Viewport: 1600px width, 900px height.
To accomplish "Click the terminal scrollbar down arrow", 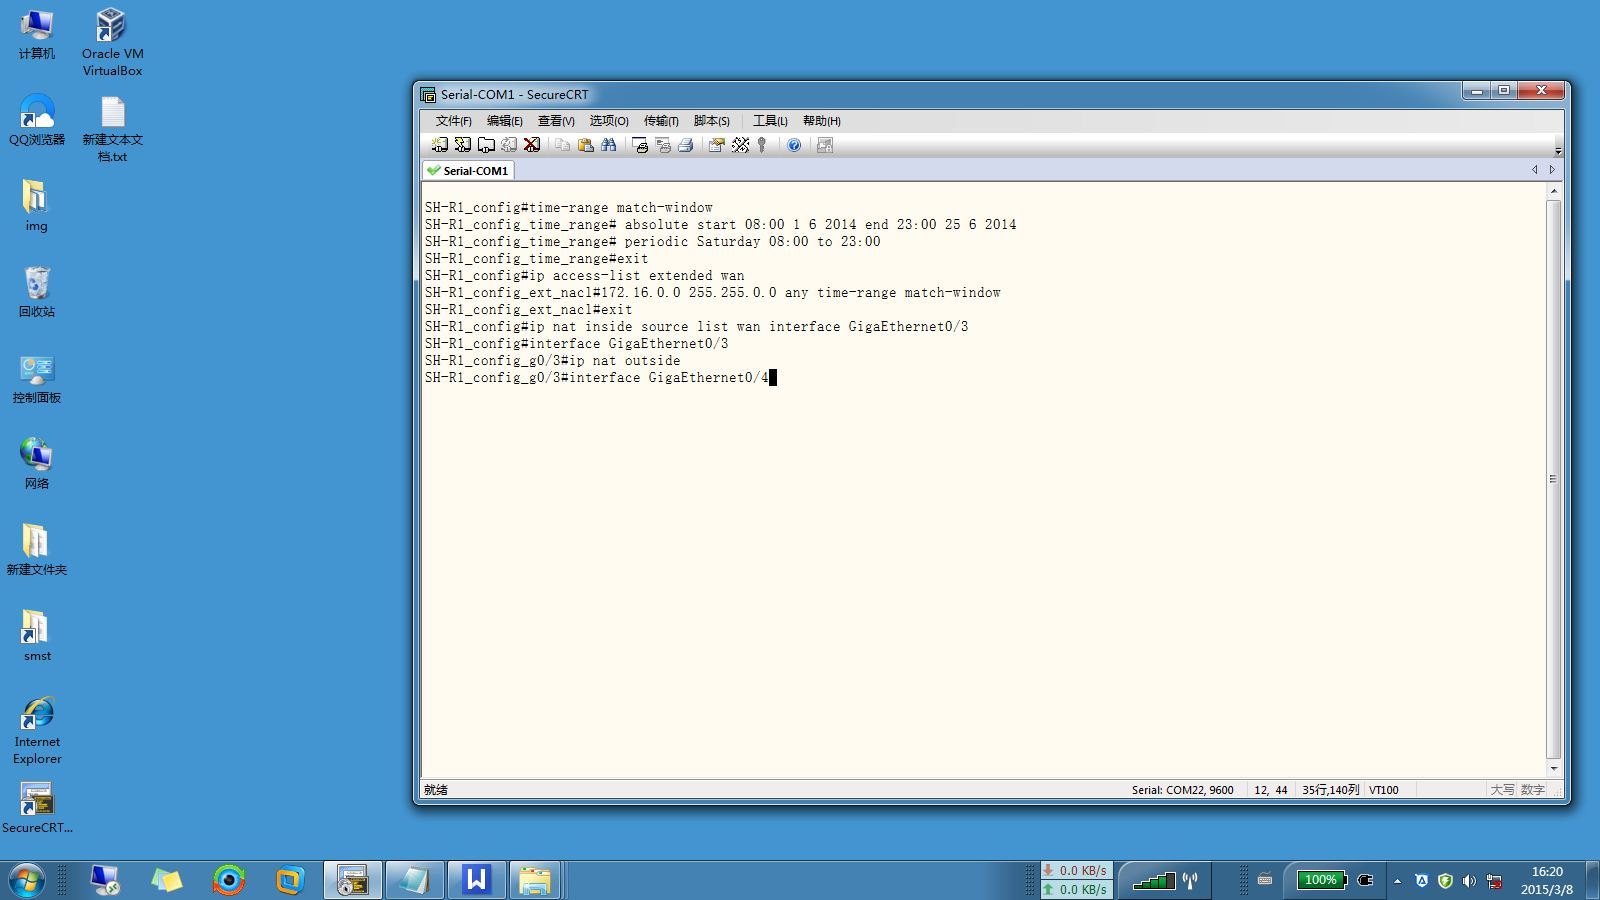I will click(1553, 769).
